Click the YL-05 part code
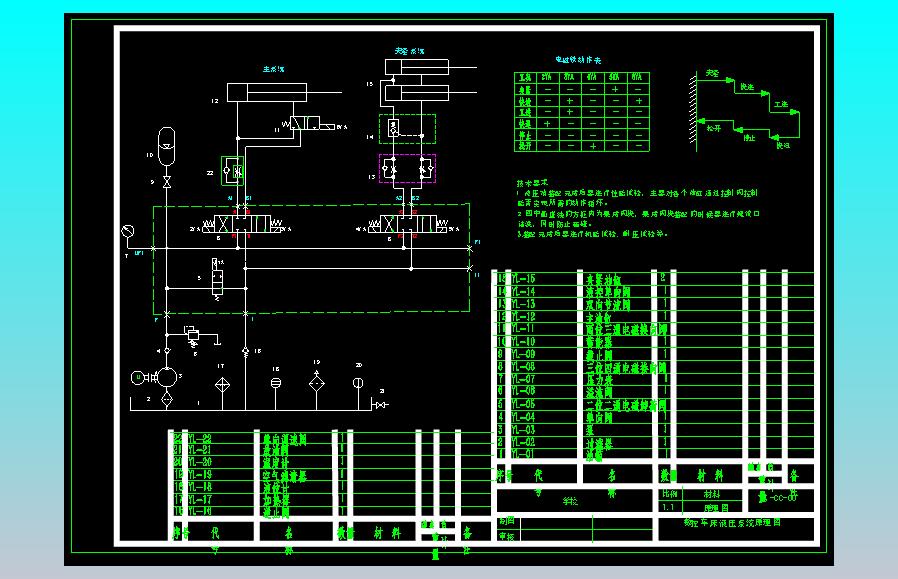Viewport: 898px width, 579px height. pyautogui.click(x=523, y=404)
